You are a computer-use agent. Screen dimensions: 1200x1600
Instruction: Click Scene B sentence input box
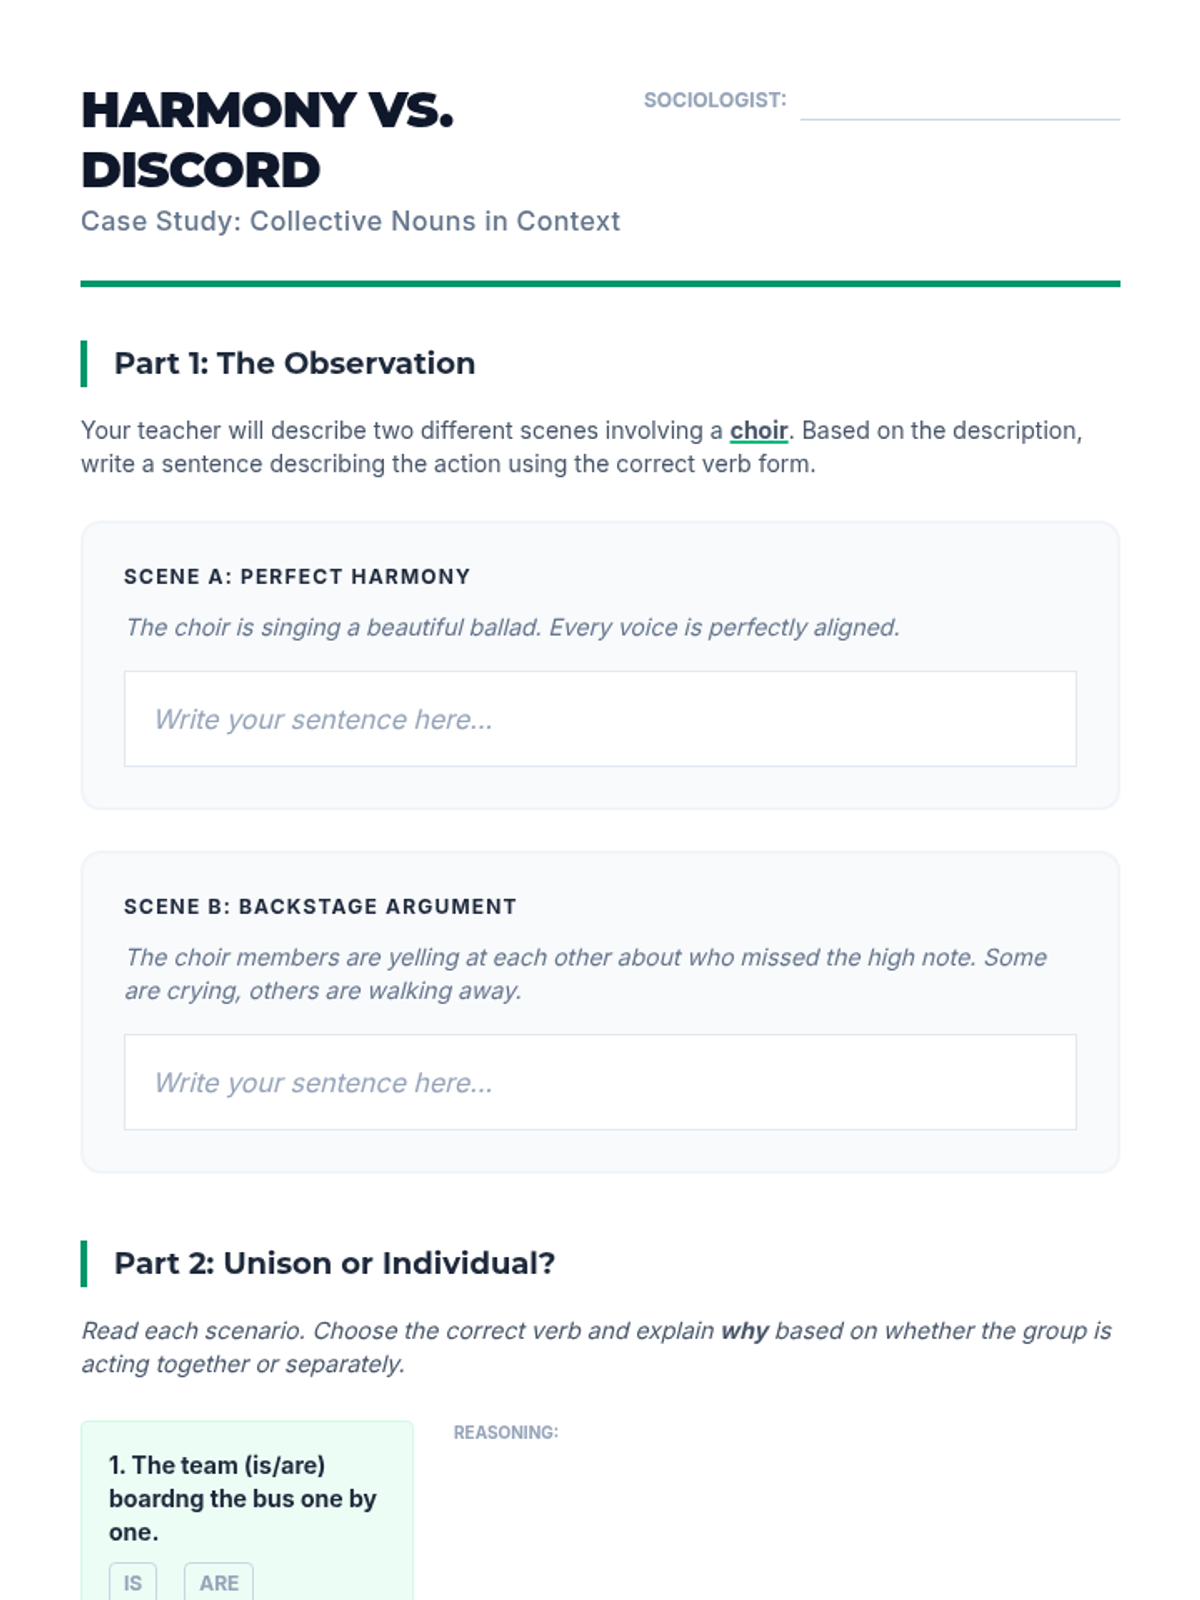pos(600,1082)
